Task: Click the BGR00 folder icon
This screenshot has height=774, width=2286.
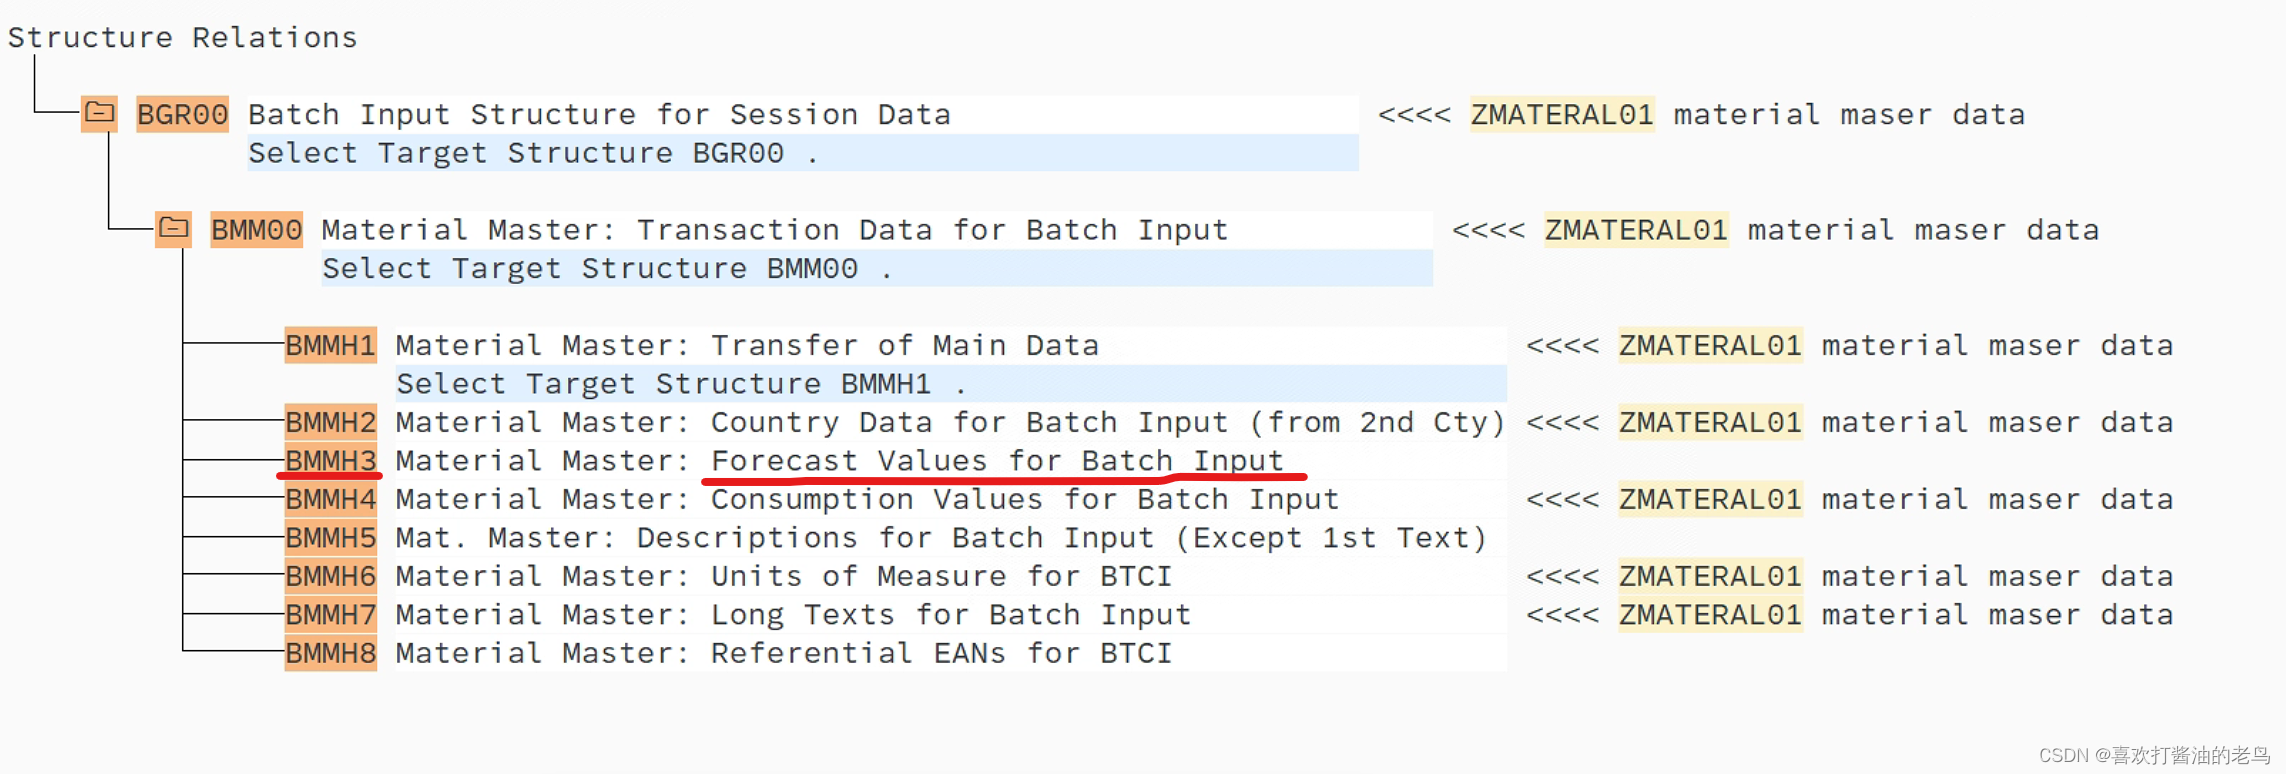Action: 98,114
